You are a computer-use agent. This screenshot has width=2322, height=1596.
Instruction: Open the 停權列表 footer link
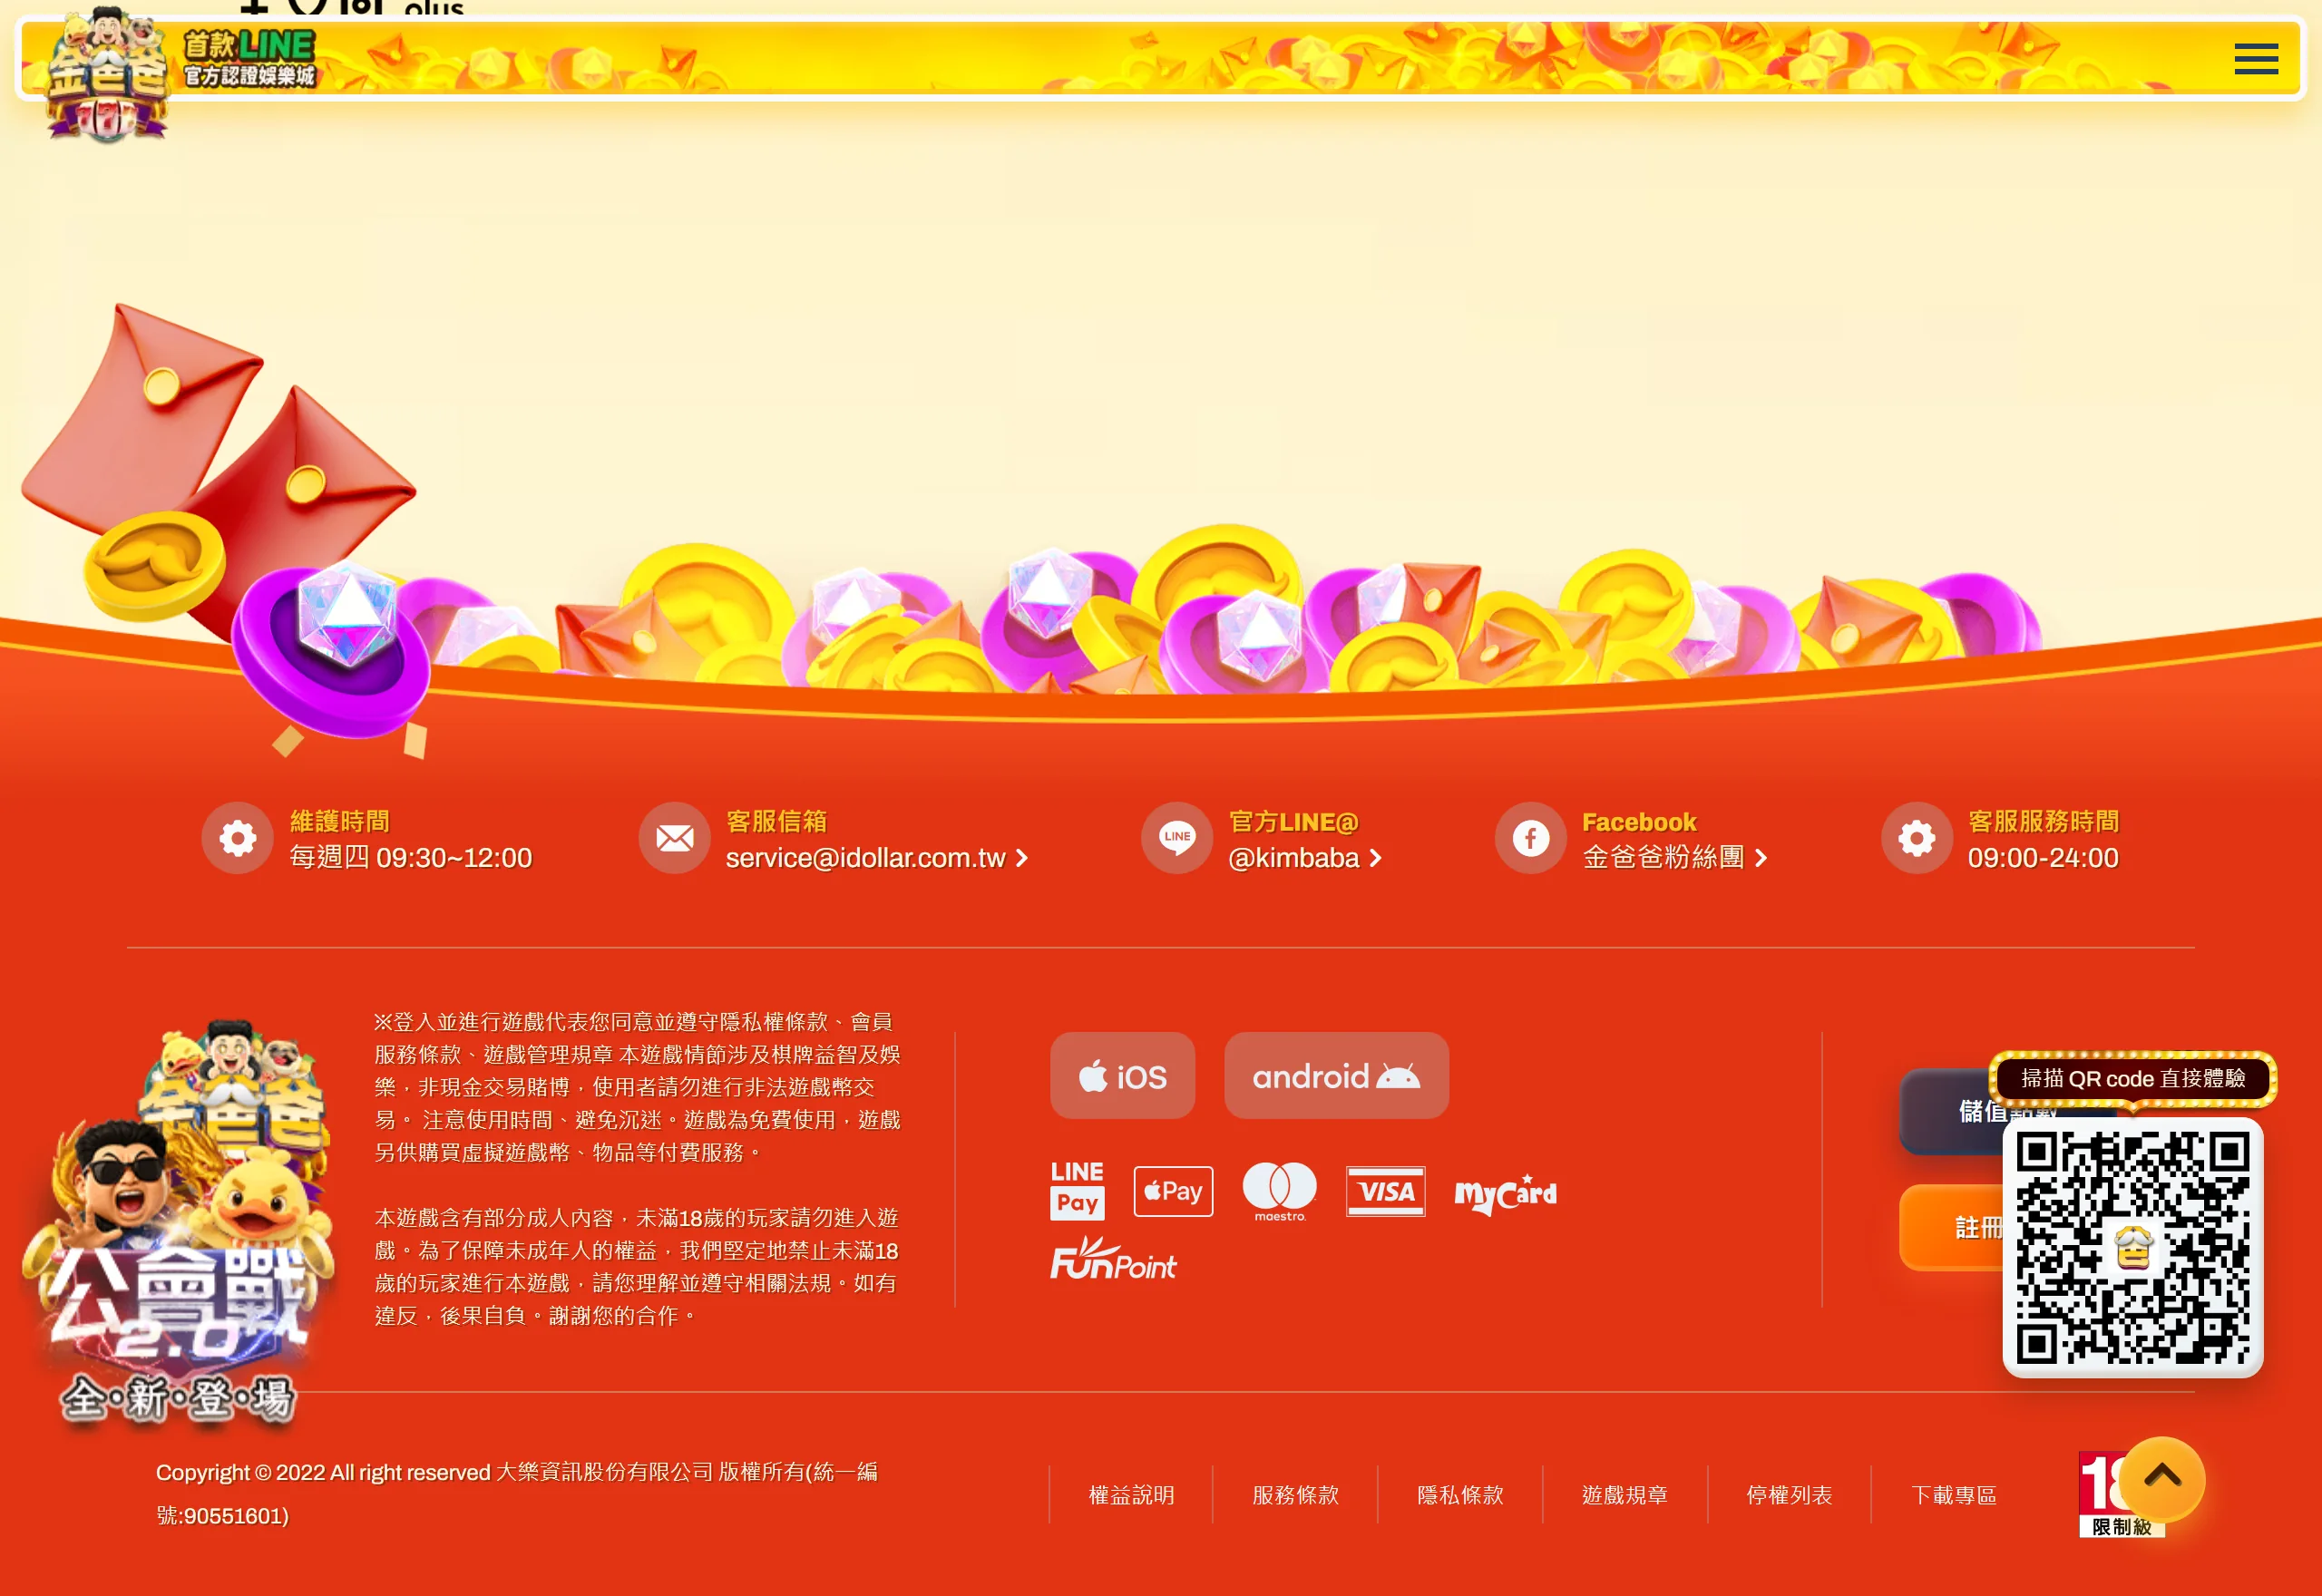point(1789,1495)
